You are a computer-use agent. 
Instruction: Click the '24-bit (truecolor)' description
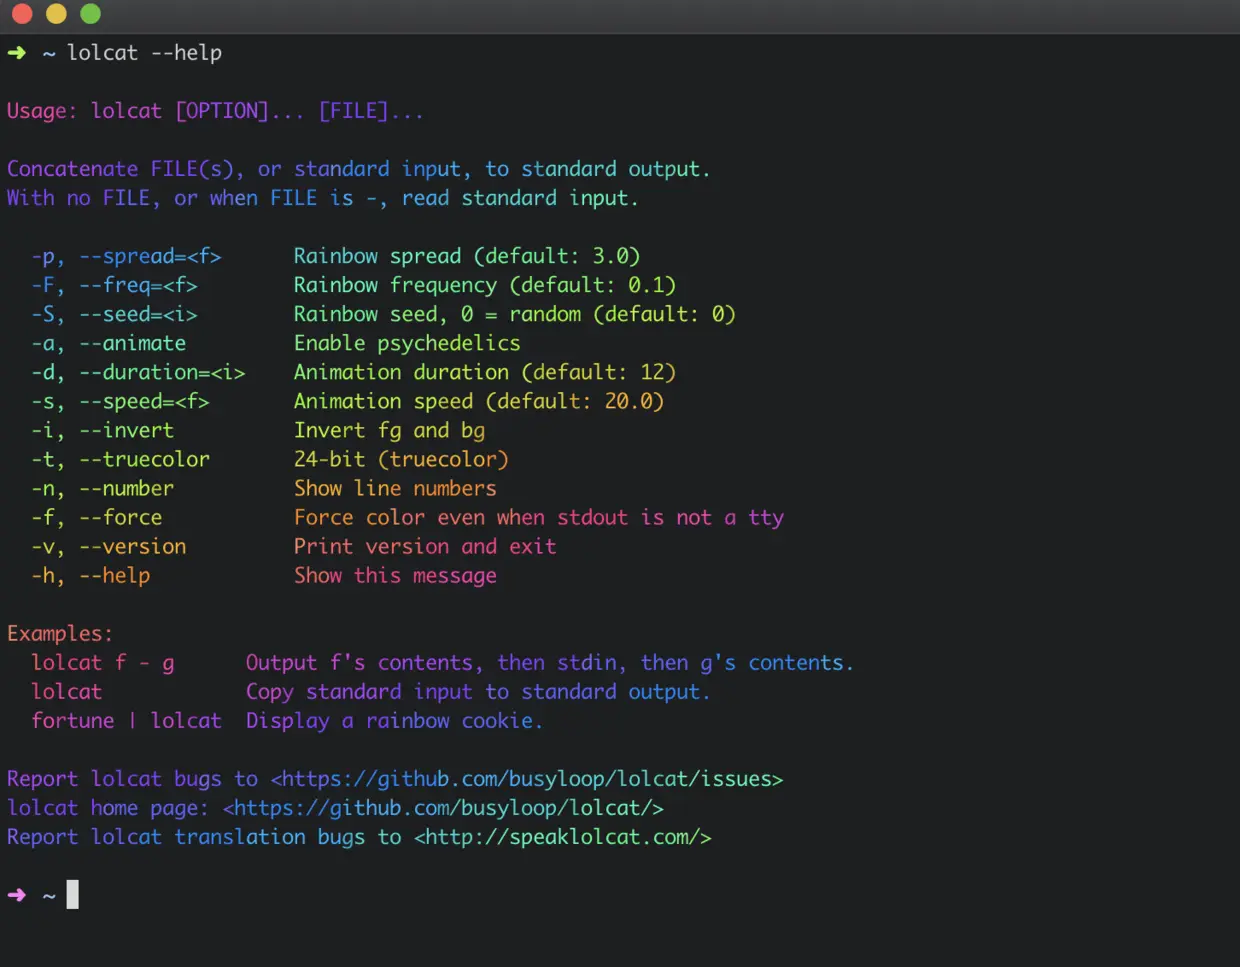[401, 459]
